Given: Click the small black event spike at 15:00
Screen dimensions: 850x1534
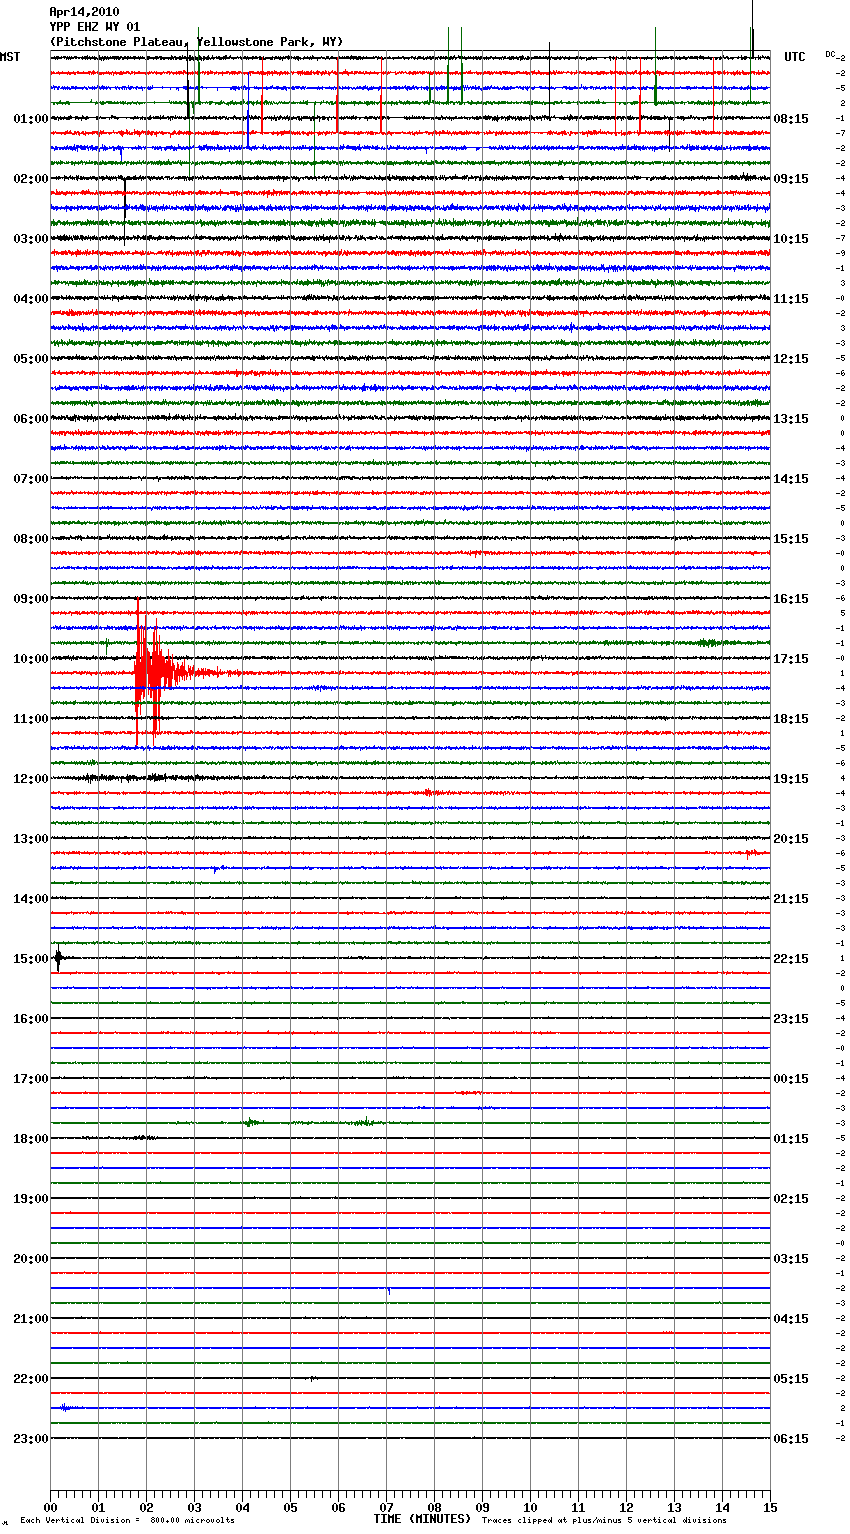Looking at the screenshot, I should 59,959.
